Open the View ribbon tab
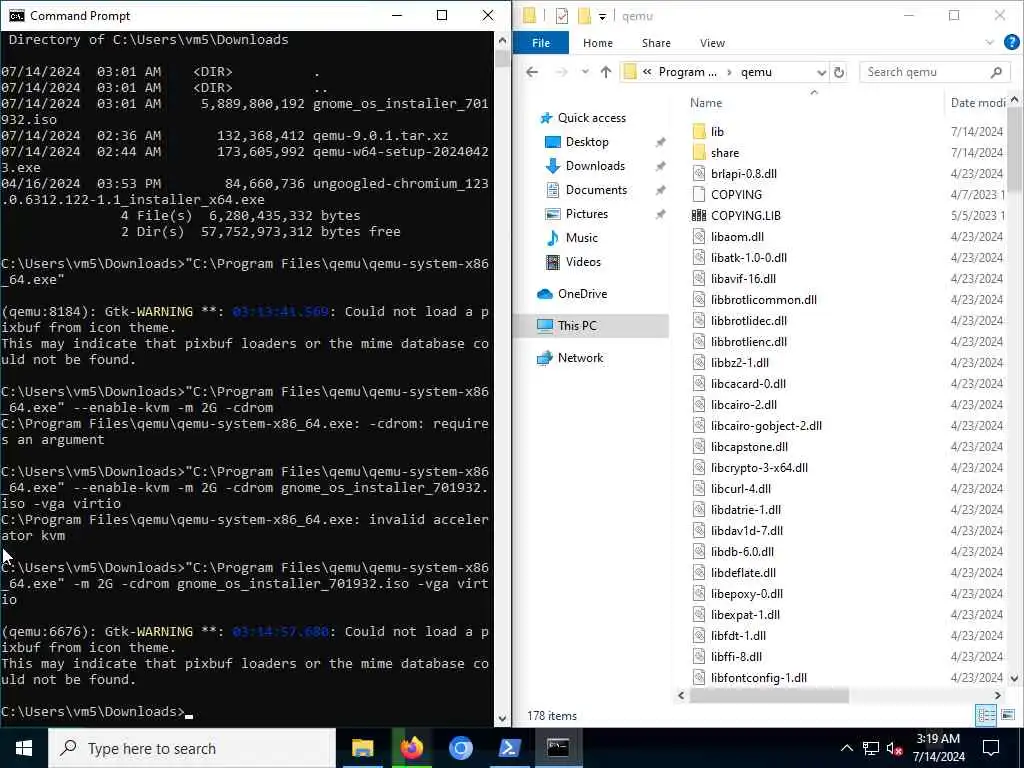Image resolution: width=1024 pixels, height=768 pixels. pyautogui.click(x=712, y=43)
